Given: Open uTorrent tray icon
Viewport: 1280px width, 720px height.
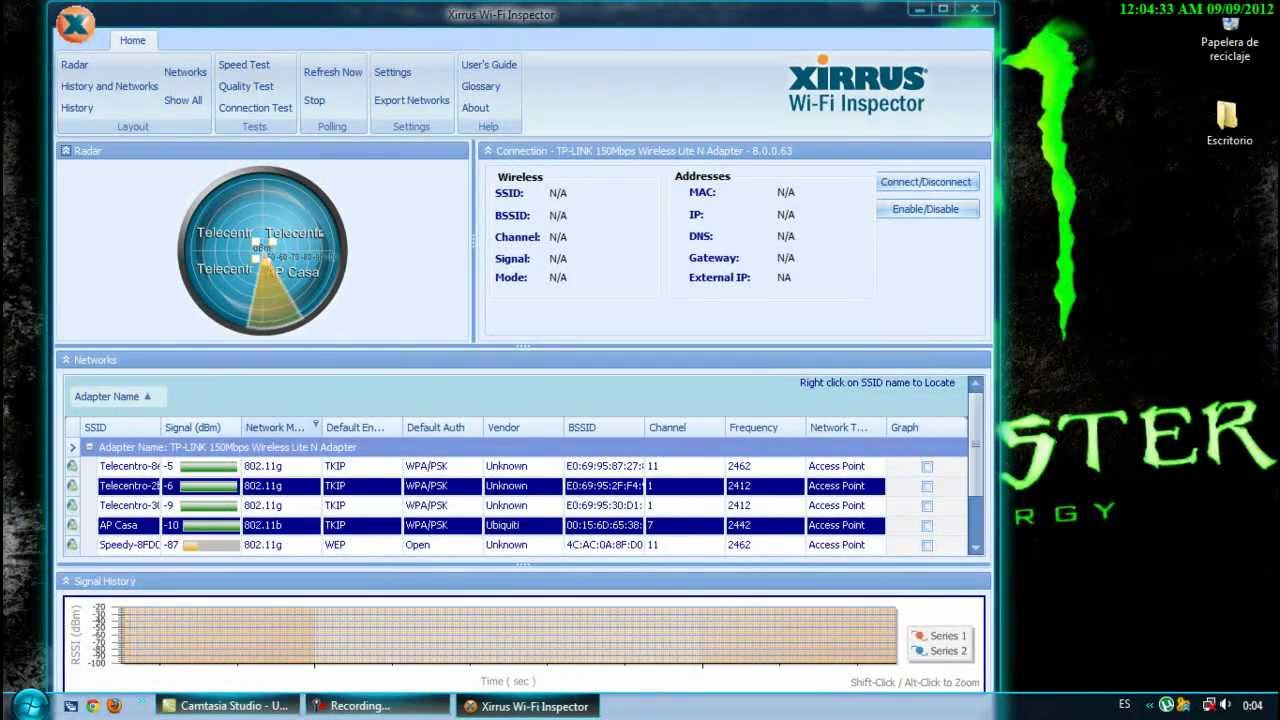Looking at the screenshot, I should 1166,705.
